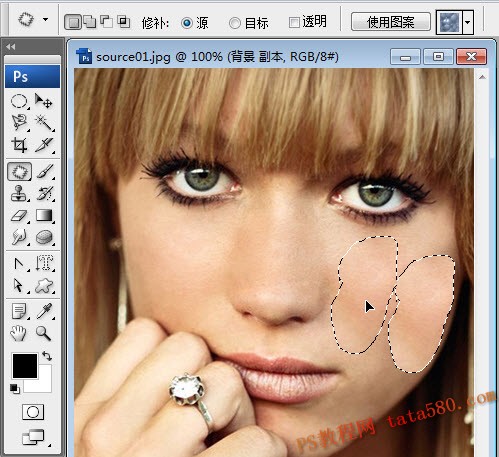Select the Eraser tool

[x=19, y=215]
